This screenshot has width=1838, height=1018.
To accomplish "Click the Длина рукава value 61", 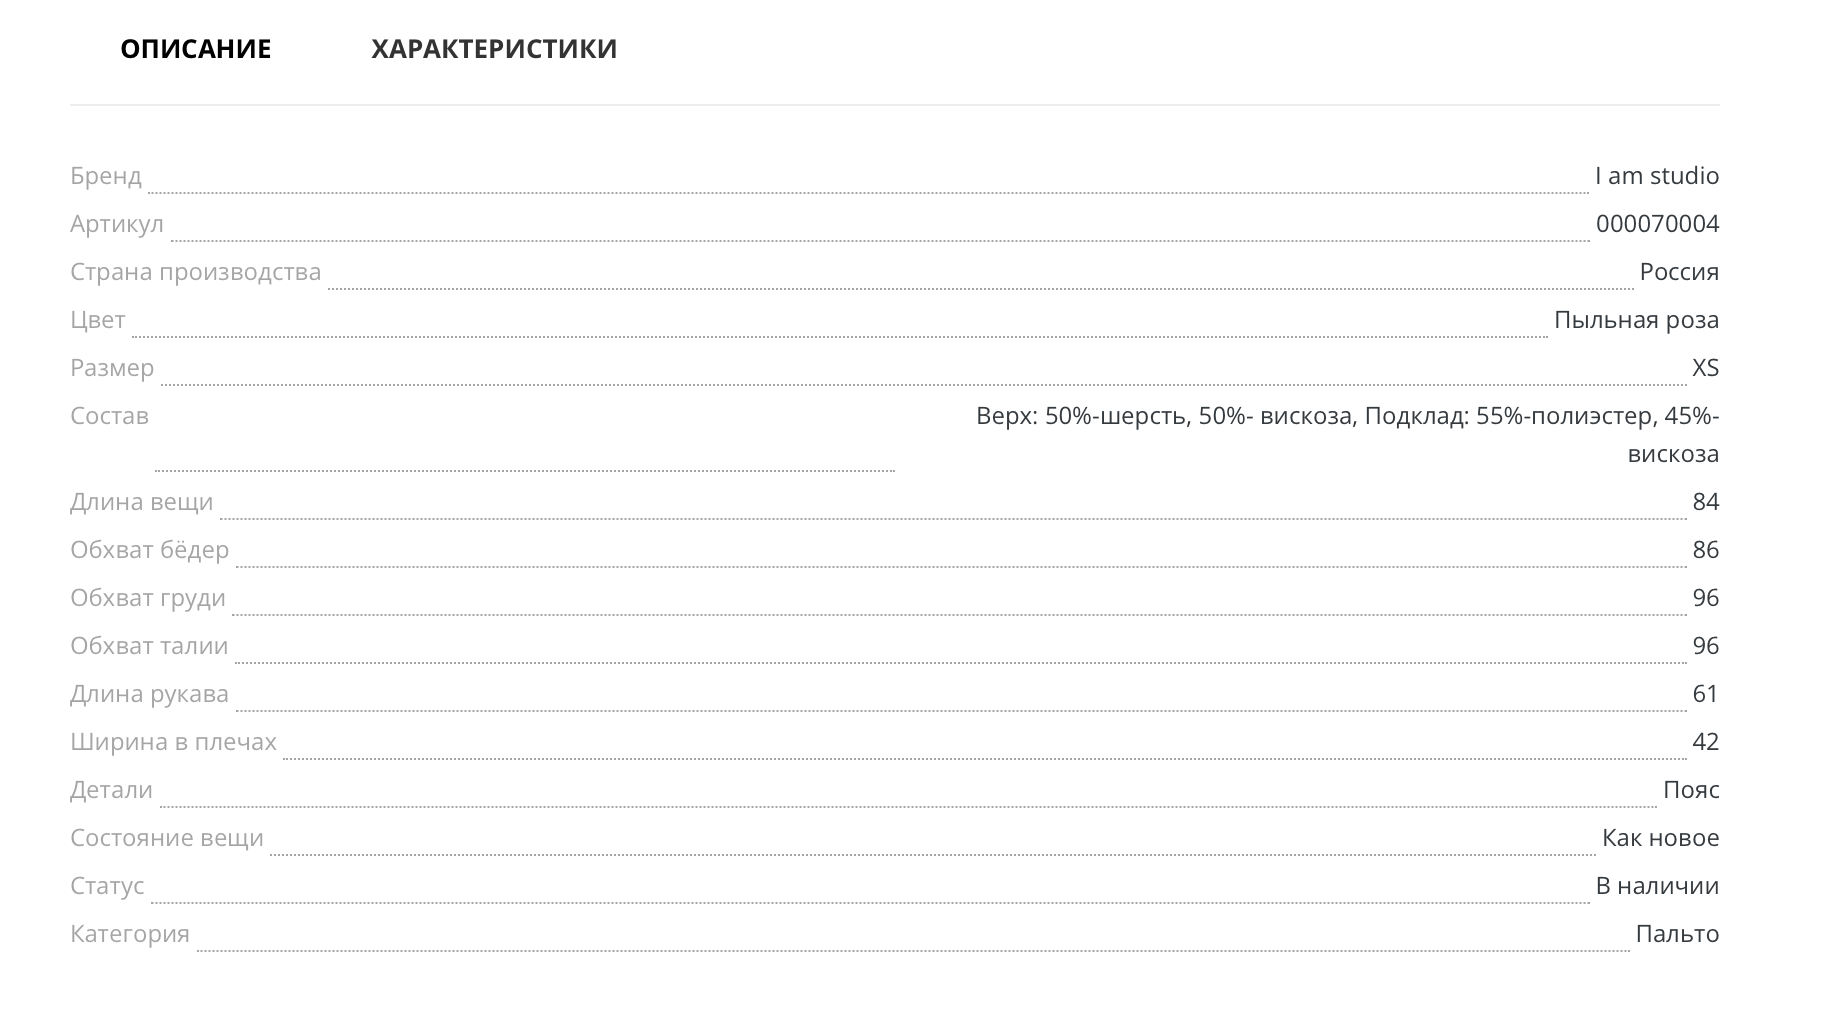I will [x=1705, y=694].
